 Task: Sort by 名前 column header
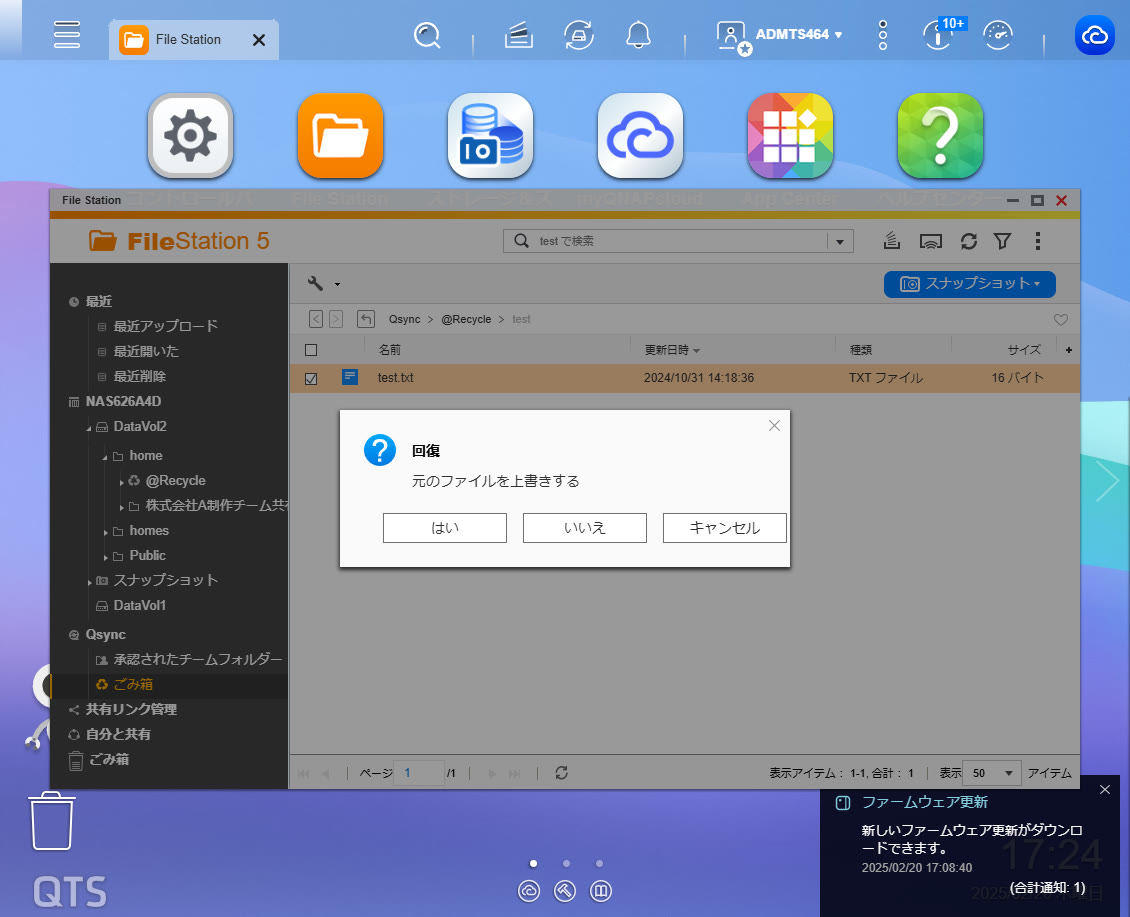tap(390, 350)
